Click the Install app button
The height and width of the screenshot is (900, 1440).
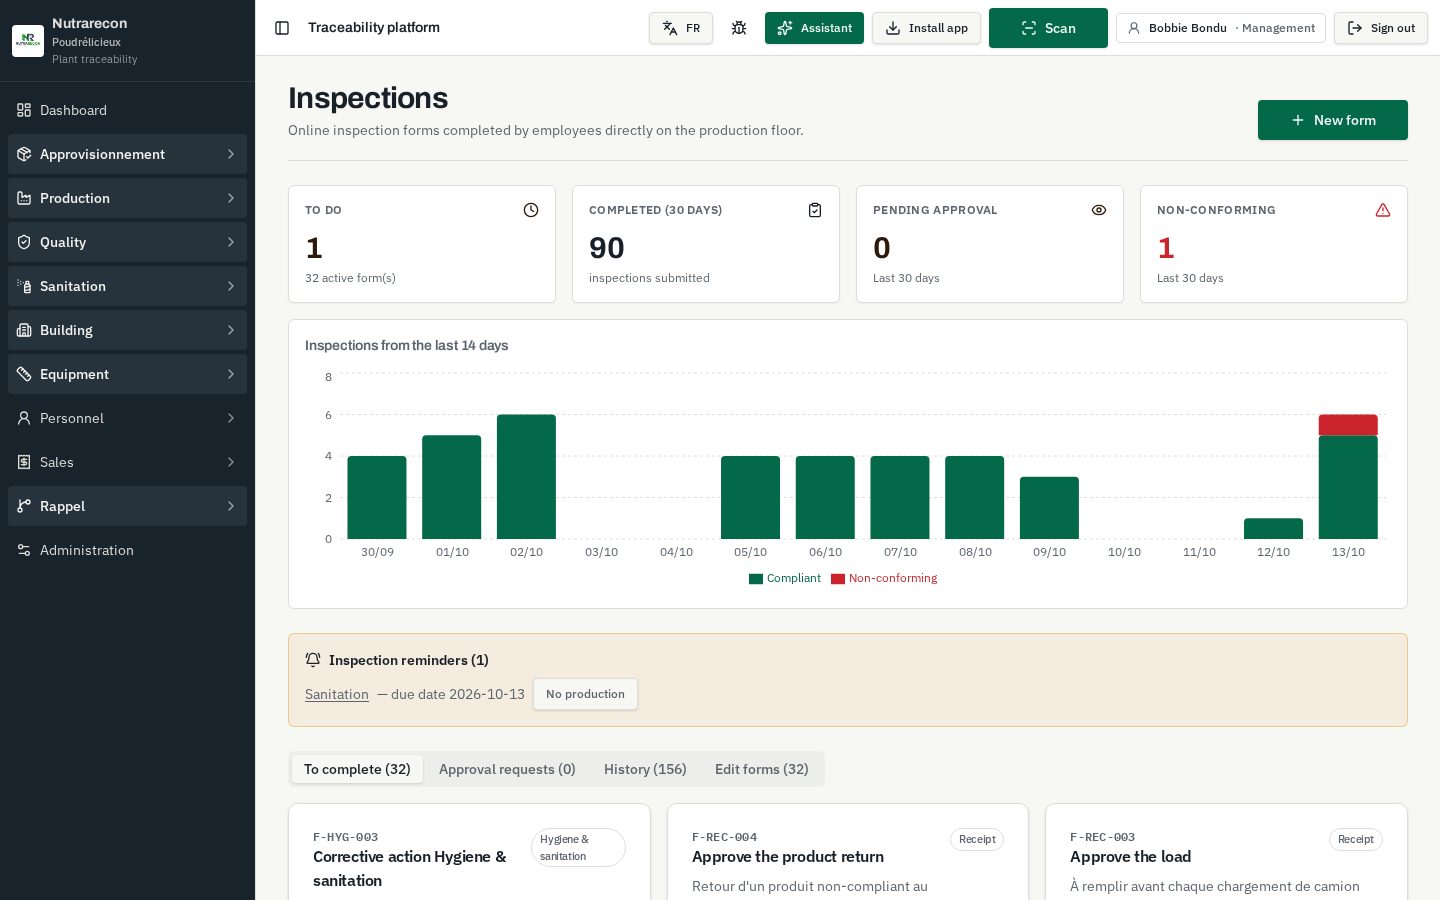926,28
